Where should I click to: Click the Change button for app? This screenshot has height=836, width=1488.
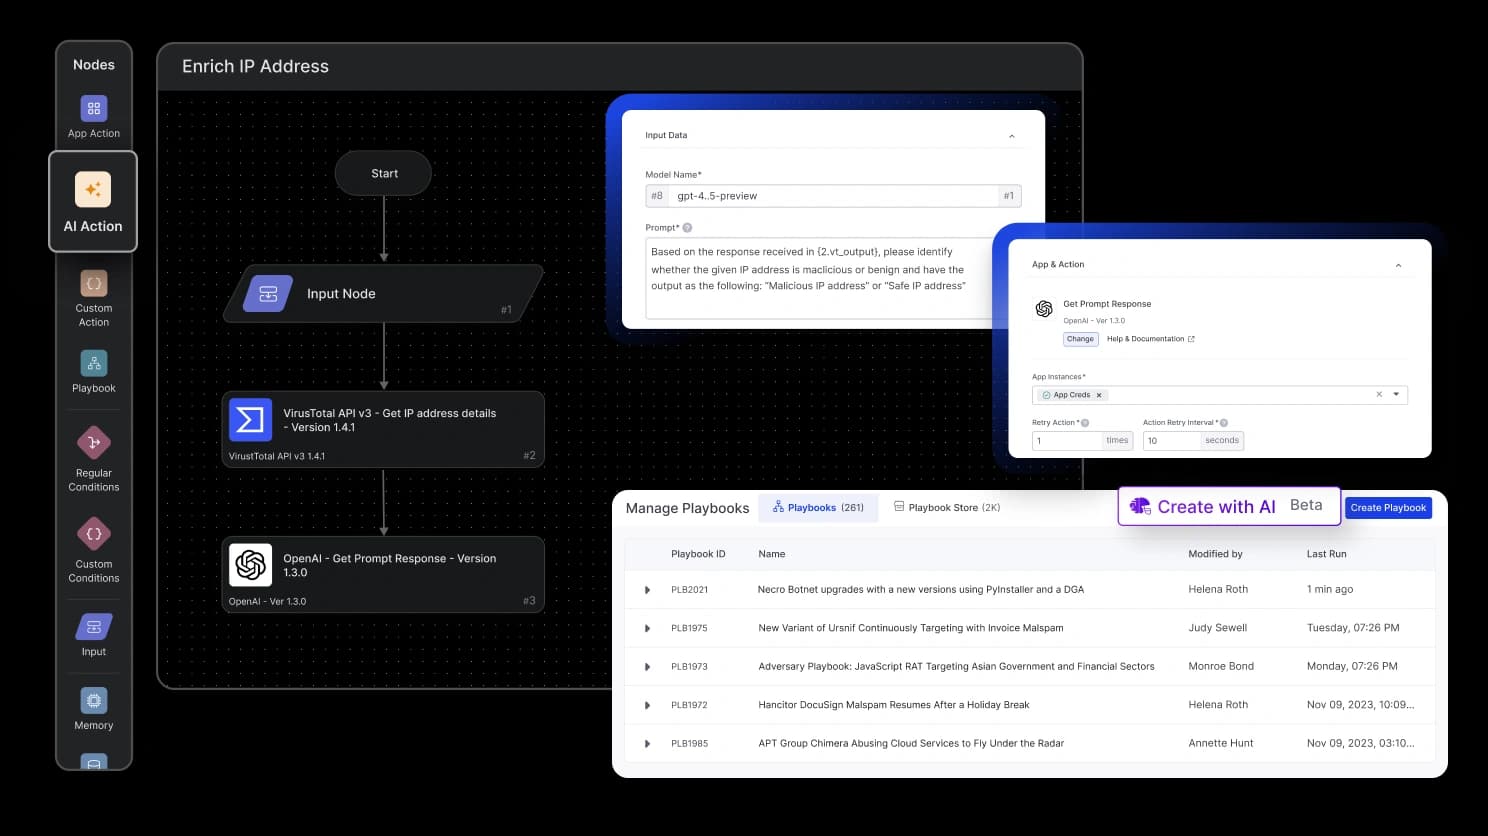click(1080, 339)
